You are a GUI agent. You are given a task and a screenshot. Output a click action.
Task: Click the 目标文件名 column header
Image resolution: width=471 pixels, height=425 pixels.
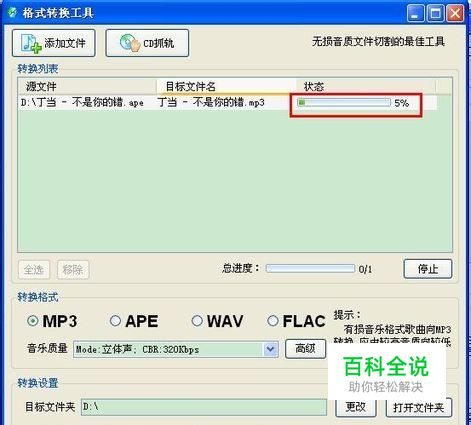226,87
